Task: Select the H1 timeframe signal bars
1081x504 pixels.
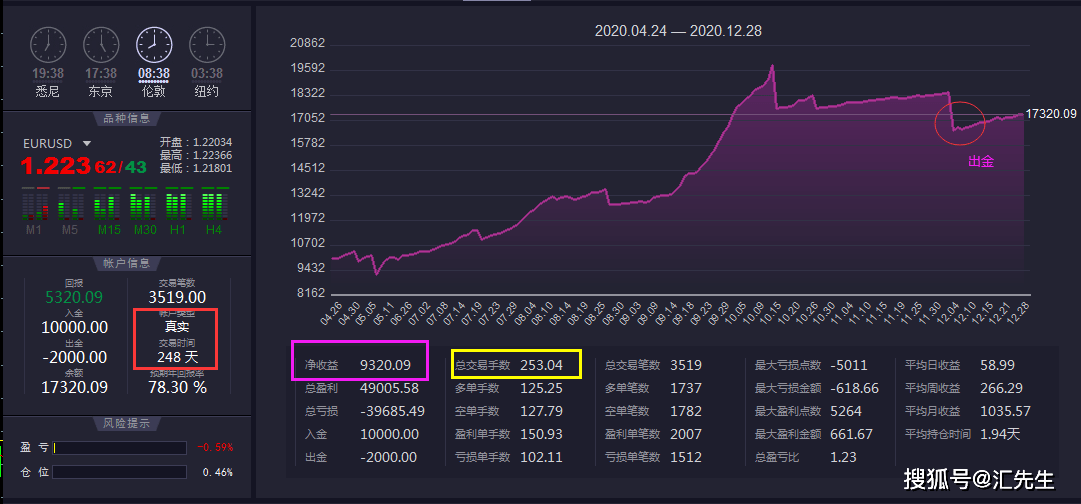Action: pos(179,204)
